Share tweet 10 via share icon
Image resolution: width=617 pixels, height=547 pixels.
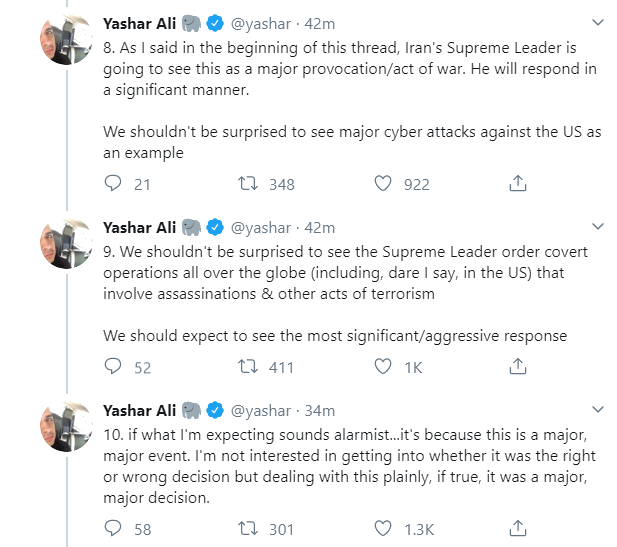517,528
